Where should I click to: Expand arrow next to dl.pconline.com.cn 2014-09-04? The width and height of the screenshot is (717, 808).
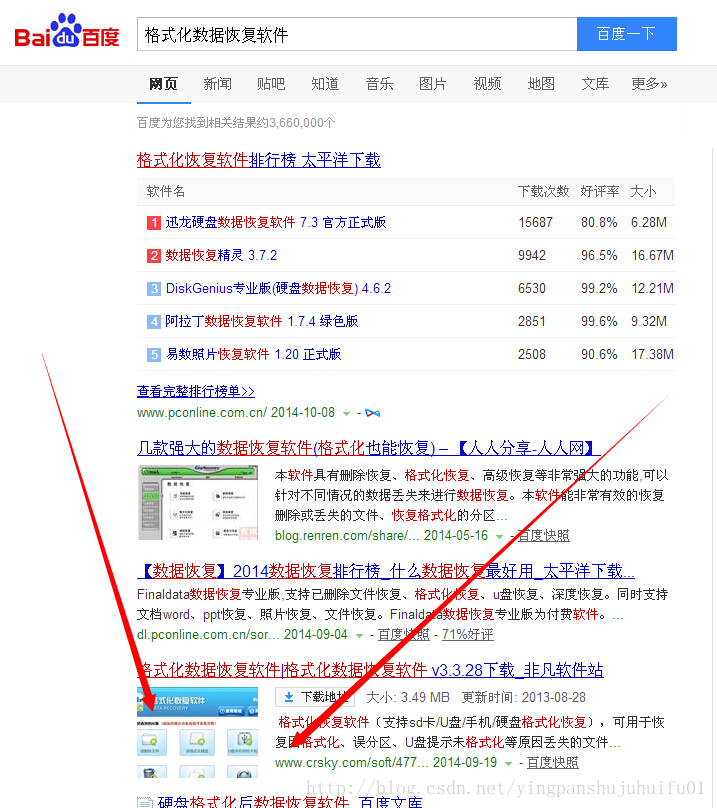point(359,636)
